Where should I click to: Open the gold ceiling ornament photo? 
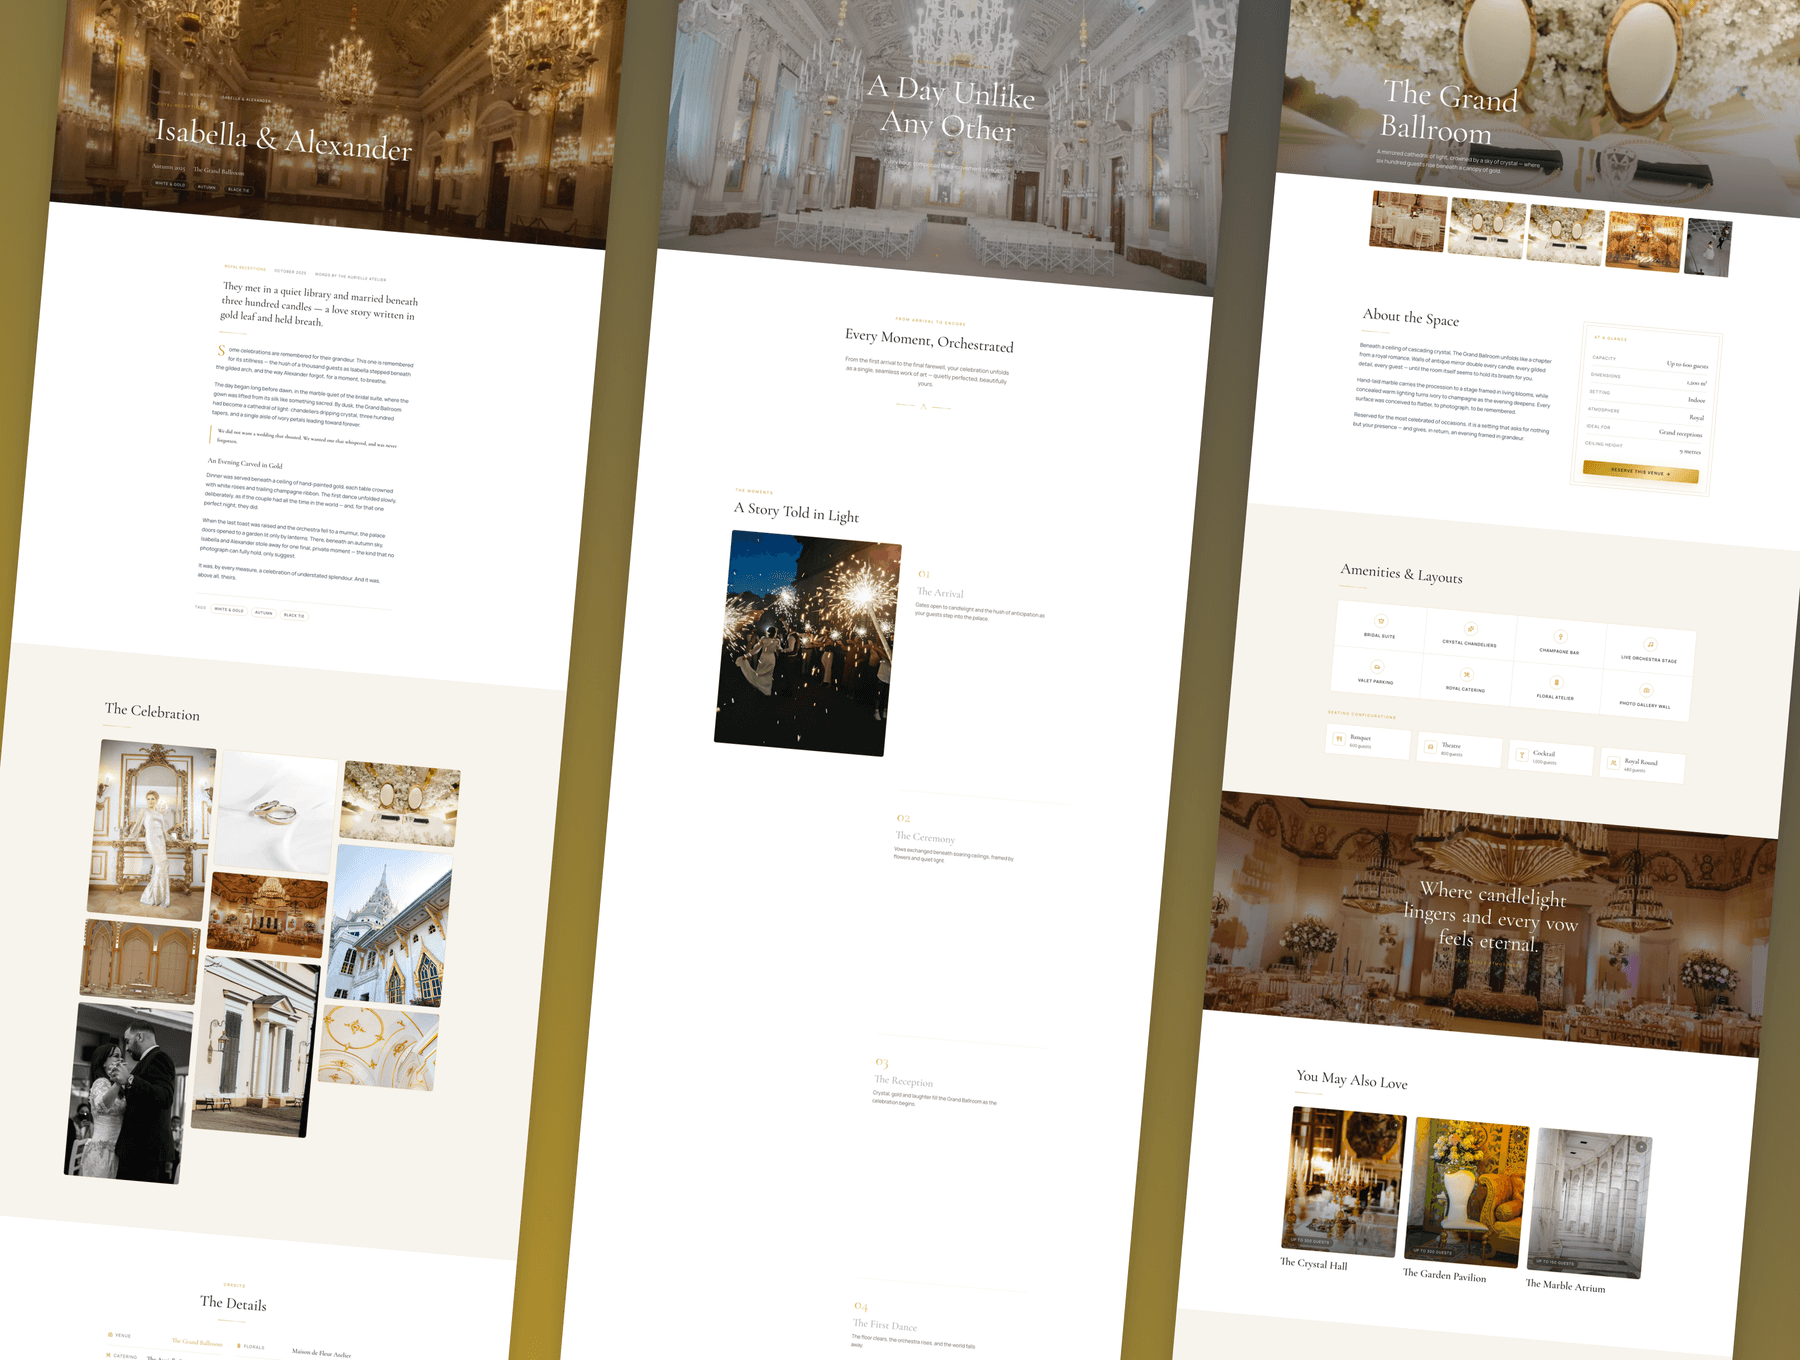[x=379, y=1047]
